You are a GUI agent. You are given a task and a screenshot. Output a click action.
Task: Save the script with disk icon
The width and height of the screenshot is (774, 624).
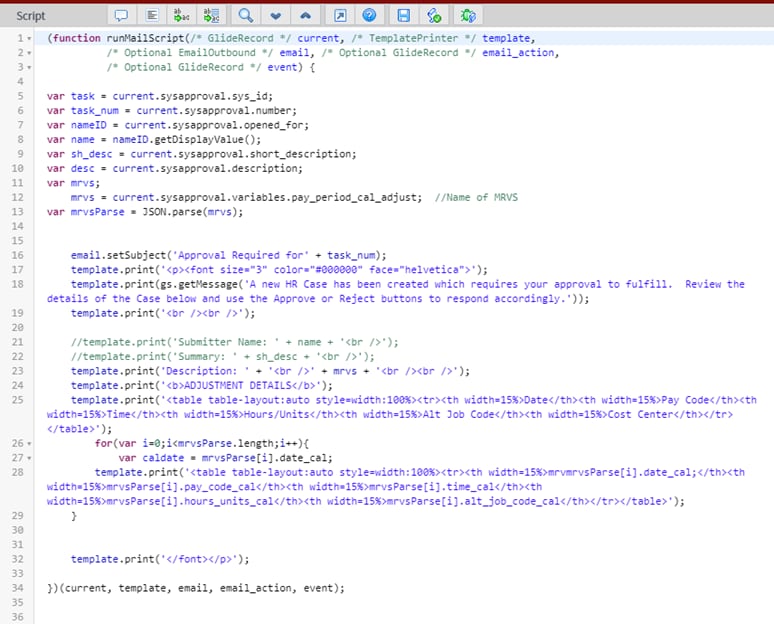(403, 15)
